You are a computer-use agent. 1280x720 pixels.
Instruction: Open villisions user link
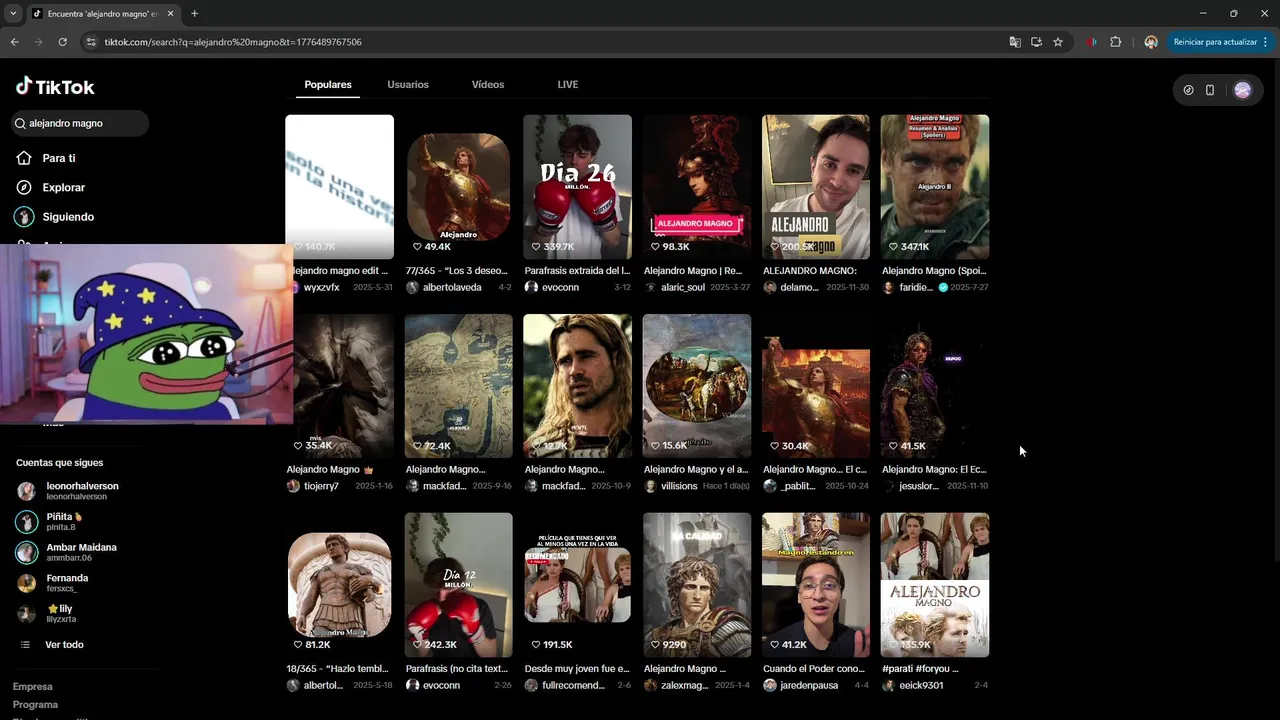coord(679,487)
